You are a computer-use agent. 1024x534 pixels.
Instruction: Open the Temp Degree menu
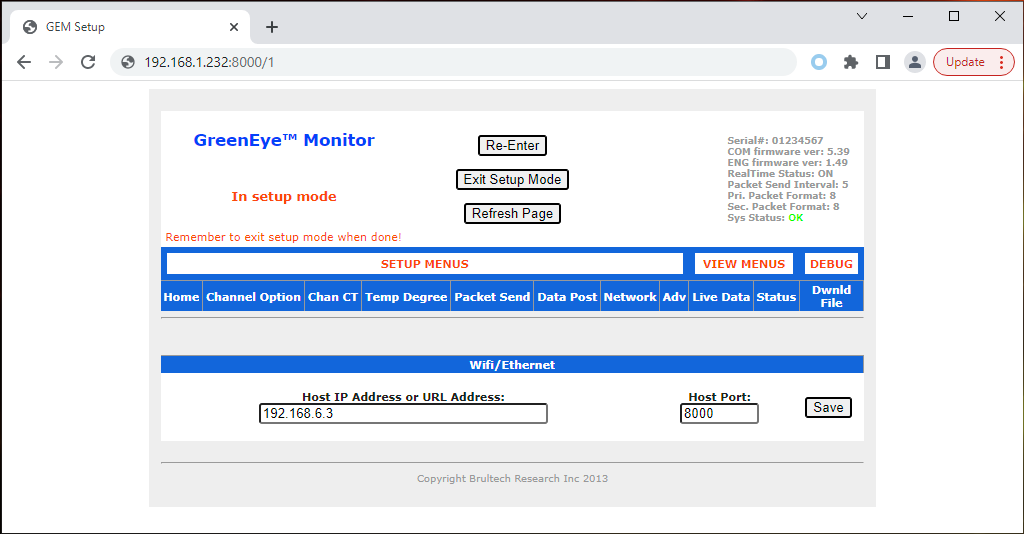coord(406,296)
